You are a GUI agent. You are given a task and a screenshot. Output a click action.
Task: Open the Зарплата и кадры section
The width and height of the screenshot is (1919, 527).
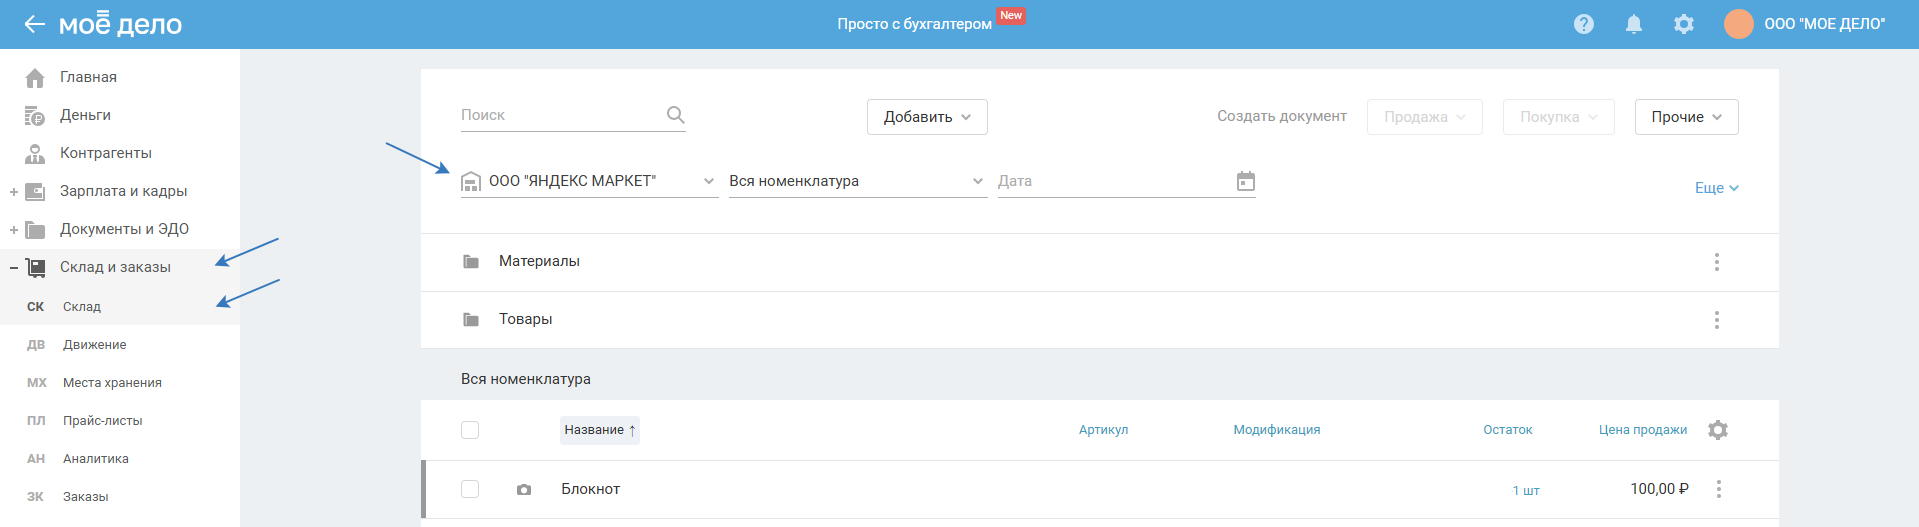point(123,191)
